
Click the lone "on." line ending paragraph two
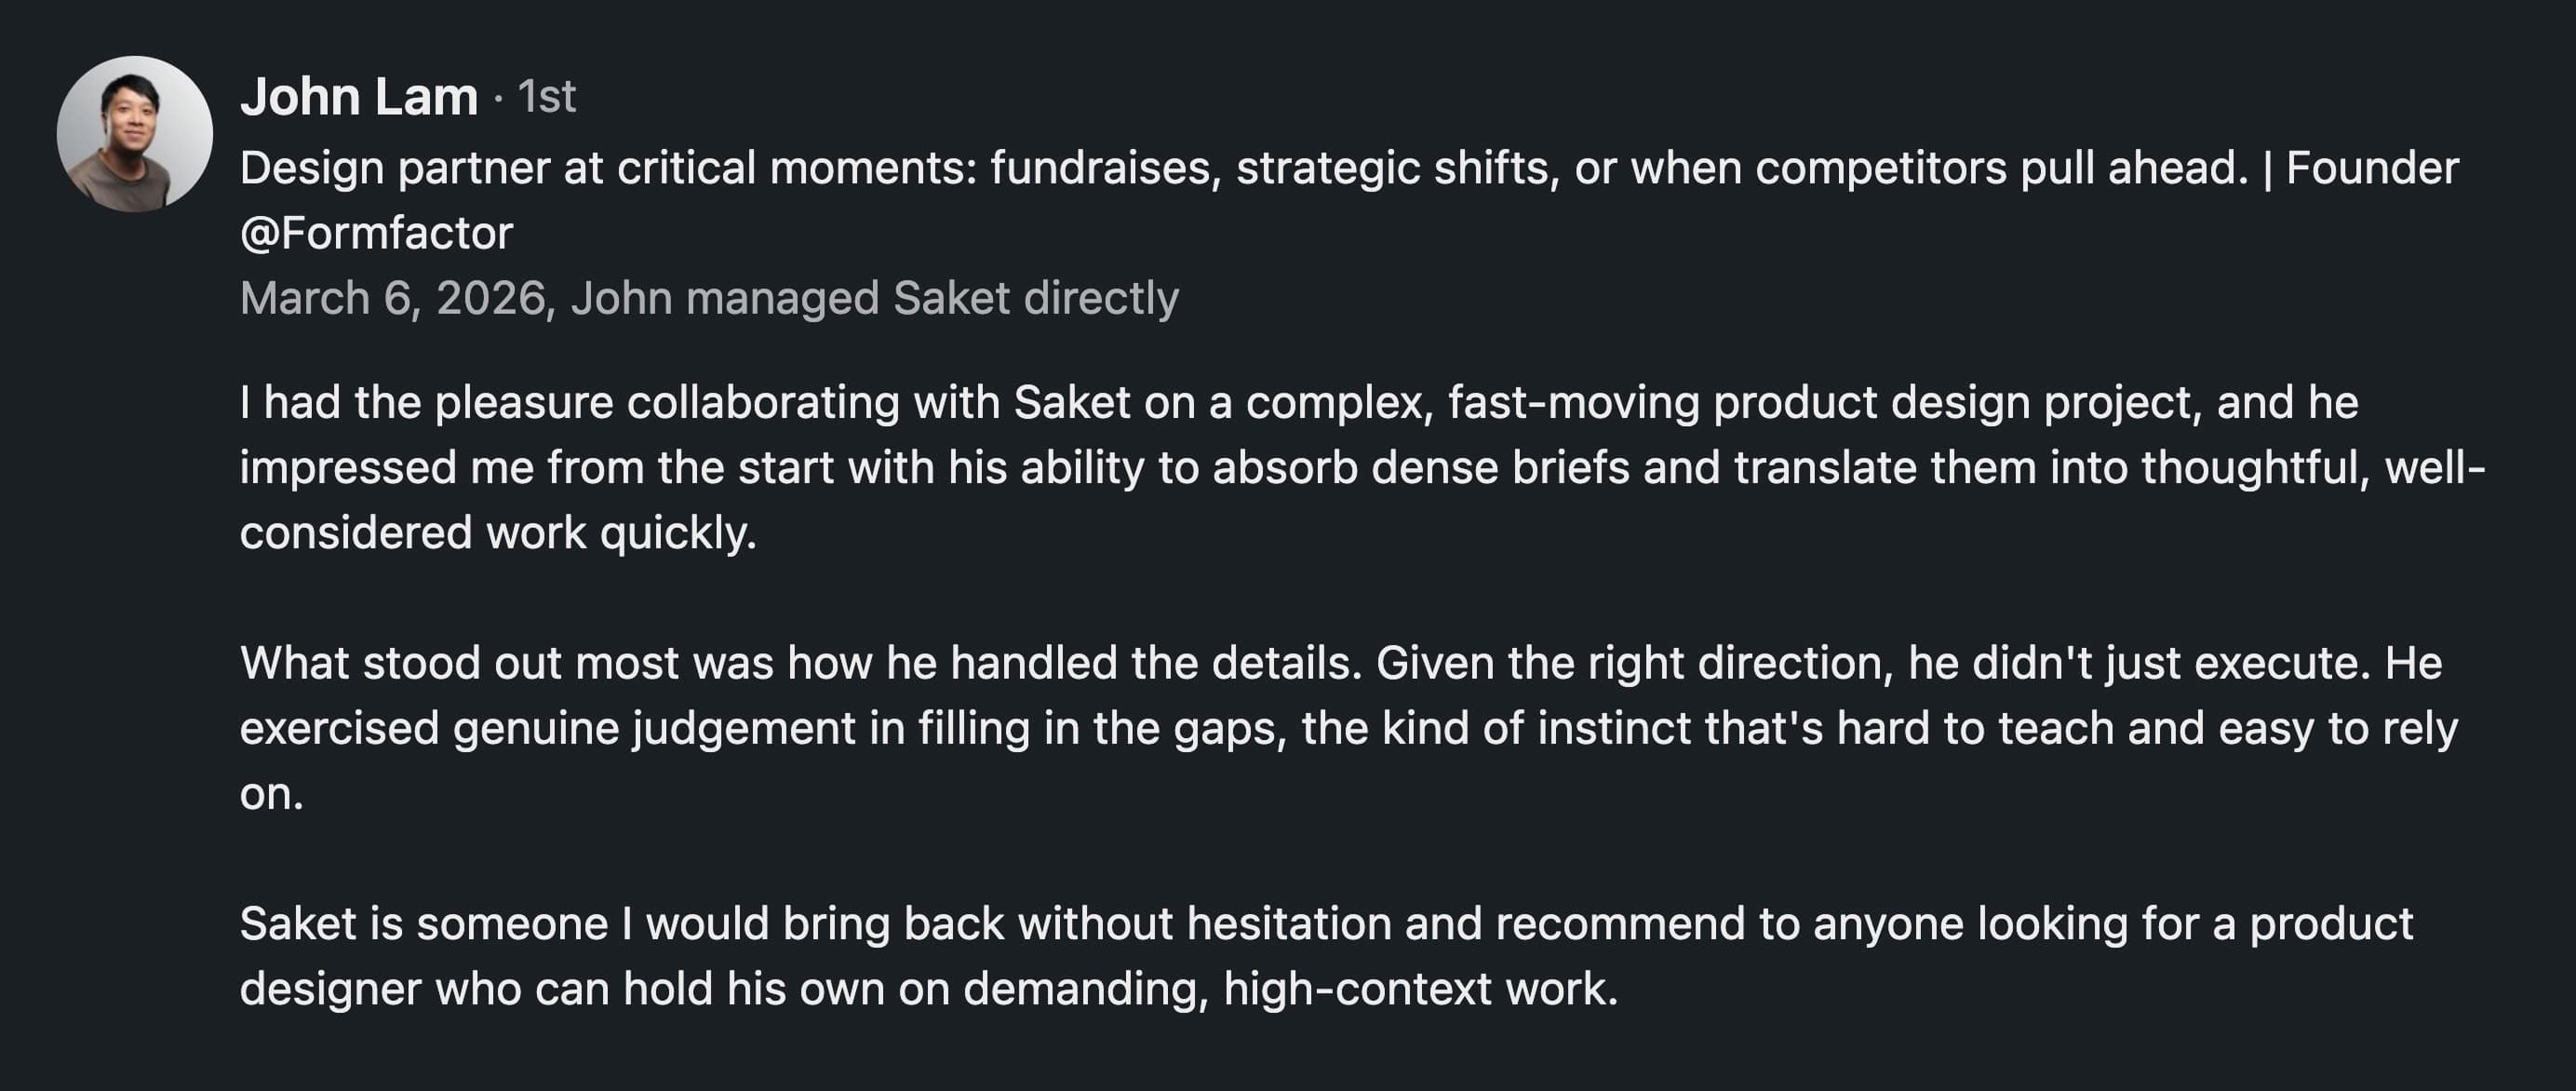(271, 793)
